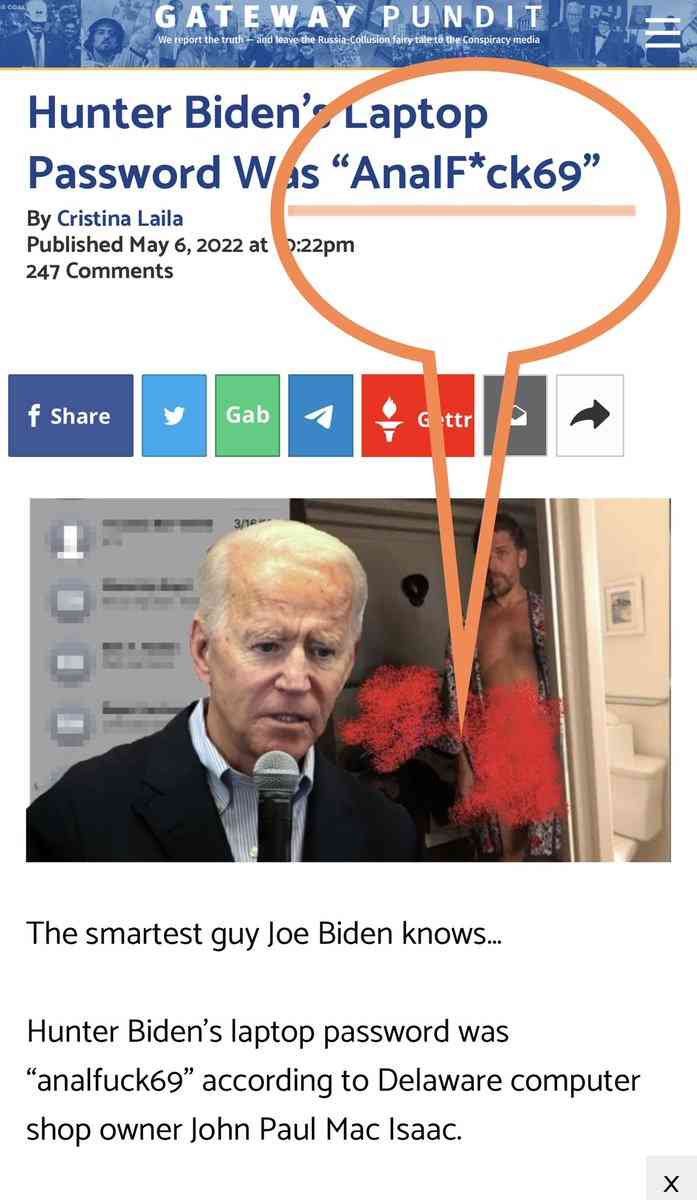Dismiss the bottom banner with X

(x=671, y=1182)
